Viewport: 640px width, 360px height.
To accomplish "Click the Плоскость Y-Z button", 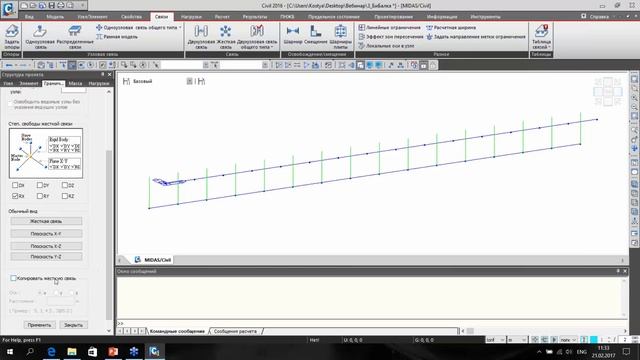I will tap(46, 257).
